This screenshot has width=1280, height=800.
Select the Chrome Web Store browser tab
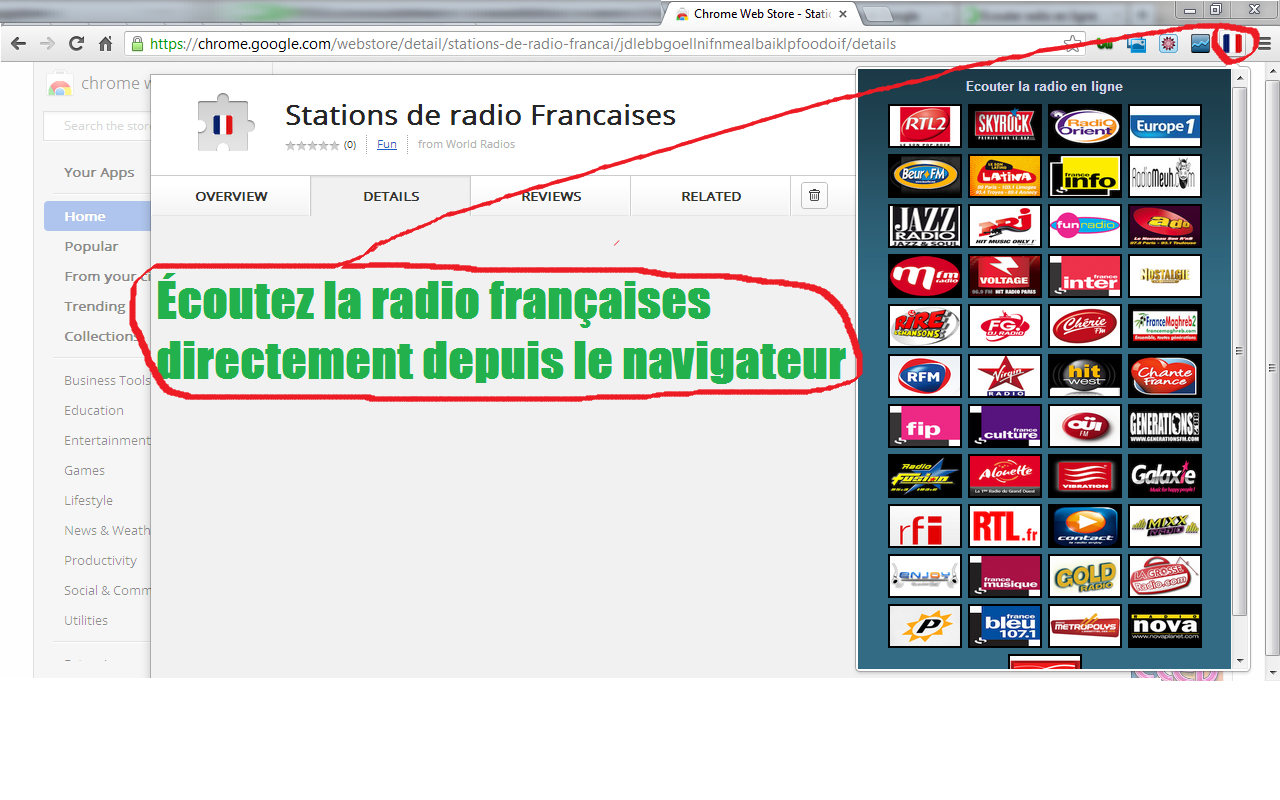762,14
